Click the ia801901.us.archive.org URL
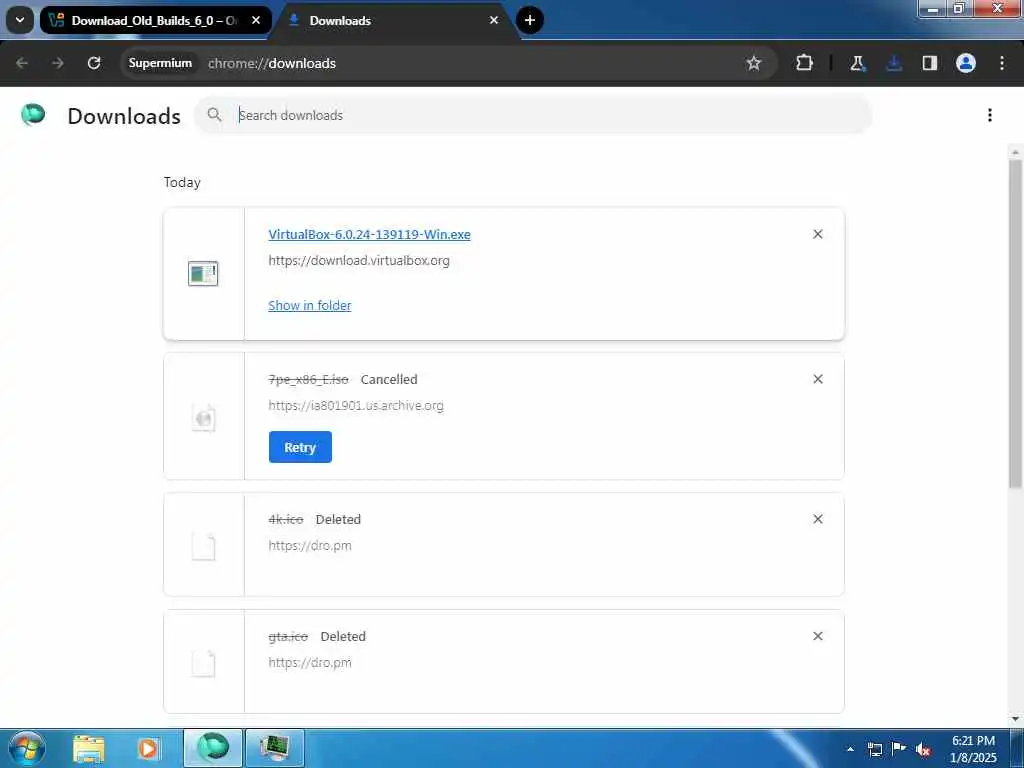 356,406
